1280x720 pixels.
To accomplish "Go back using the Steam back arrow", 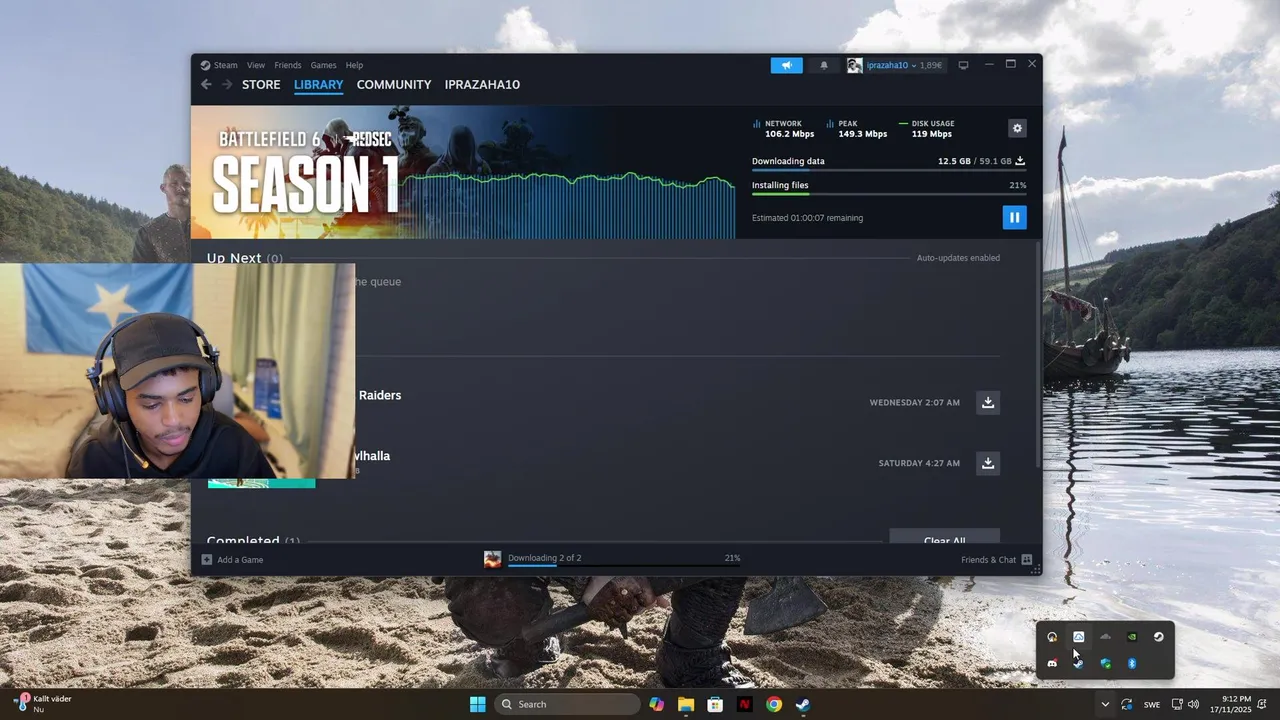I will [206, 85].
